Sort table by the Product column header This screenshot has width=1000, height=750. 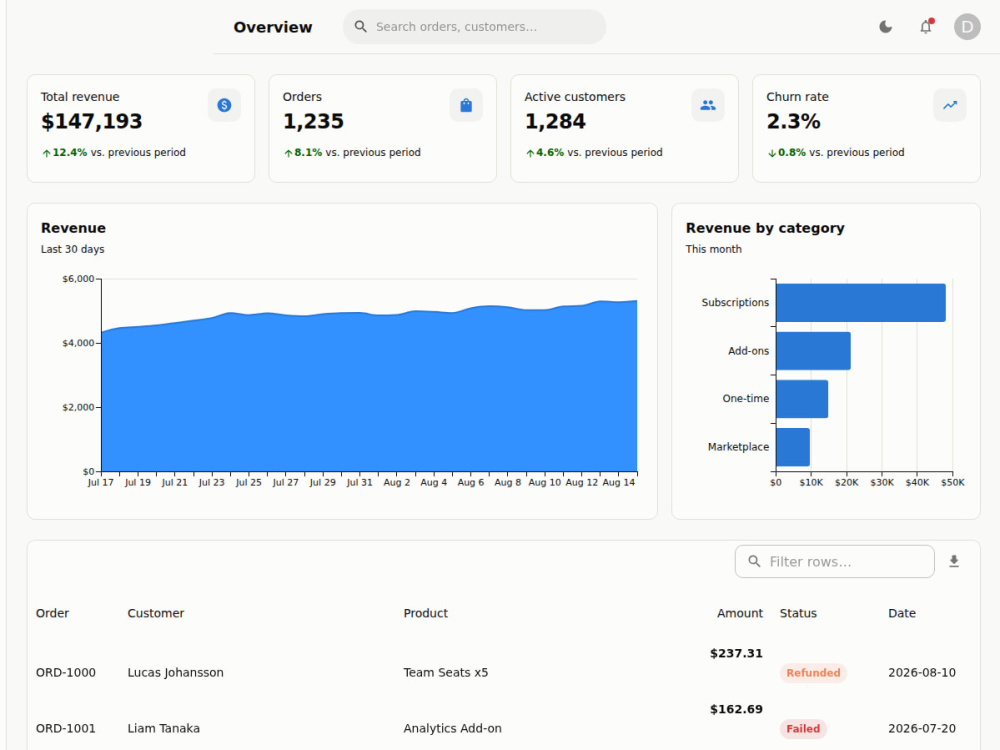[425, 613]
